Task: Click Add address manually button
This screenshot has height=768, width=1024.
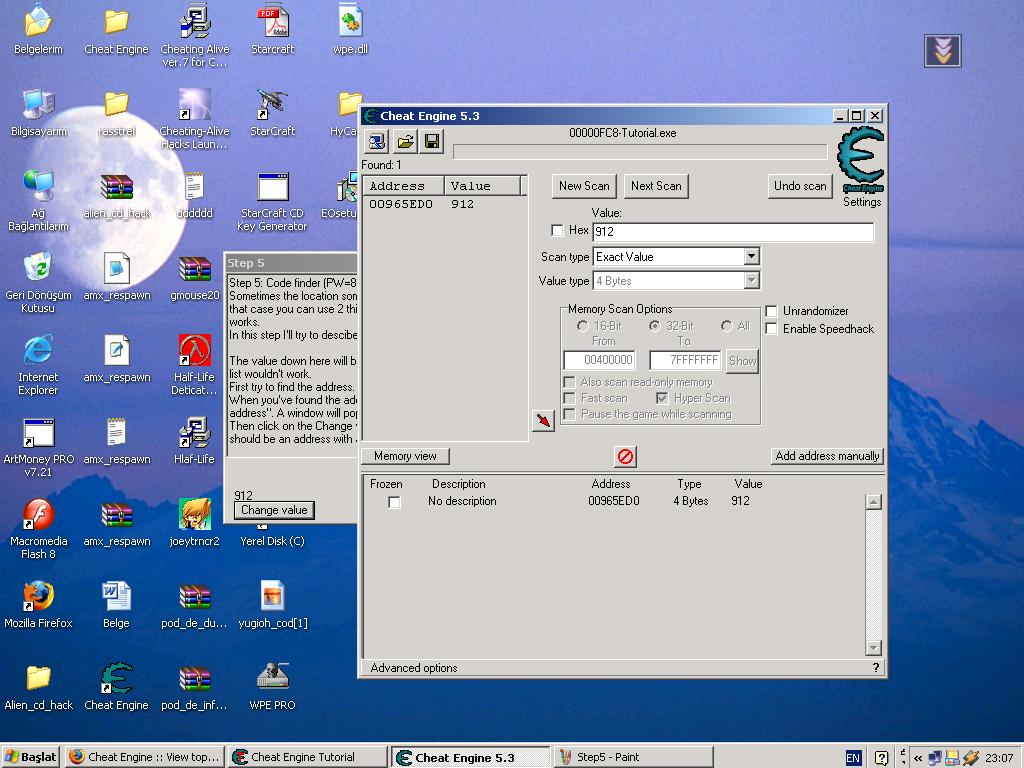Action: 827,456
